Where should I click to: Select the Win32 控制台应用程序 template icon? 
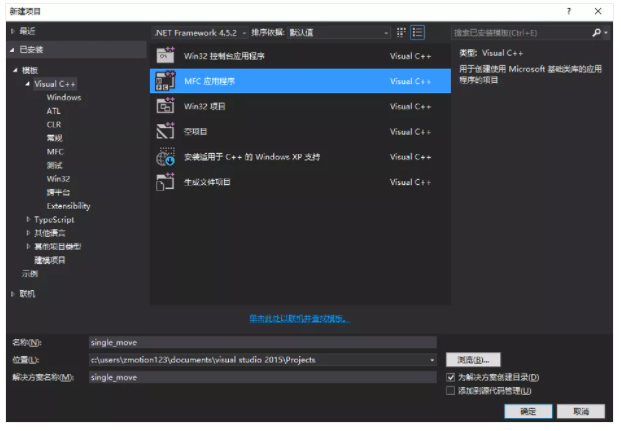click(165, 55)
